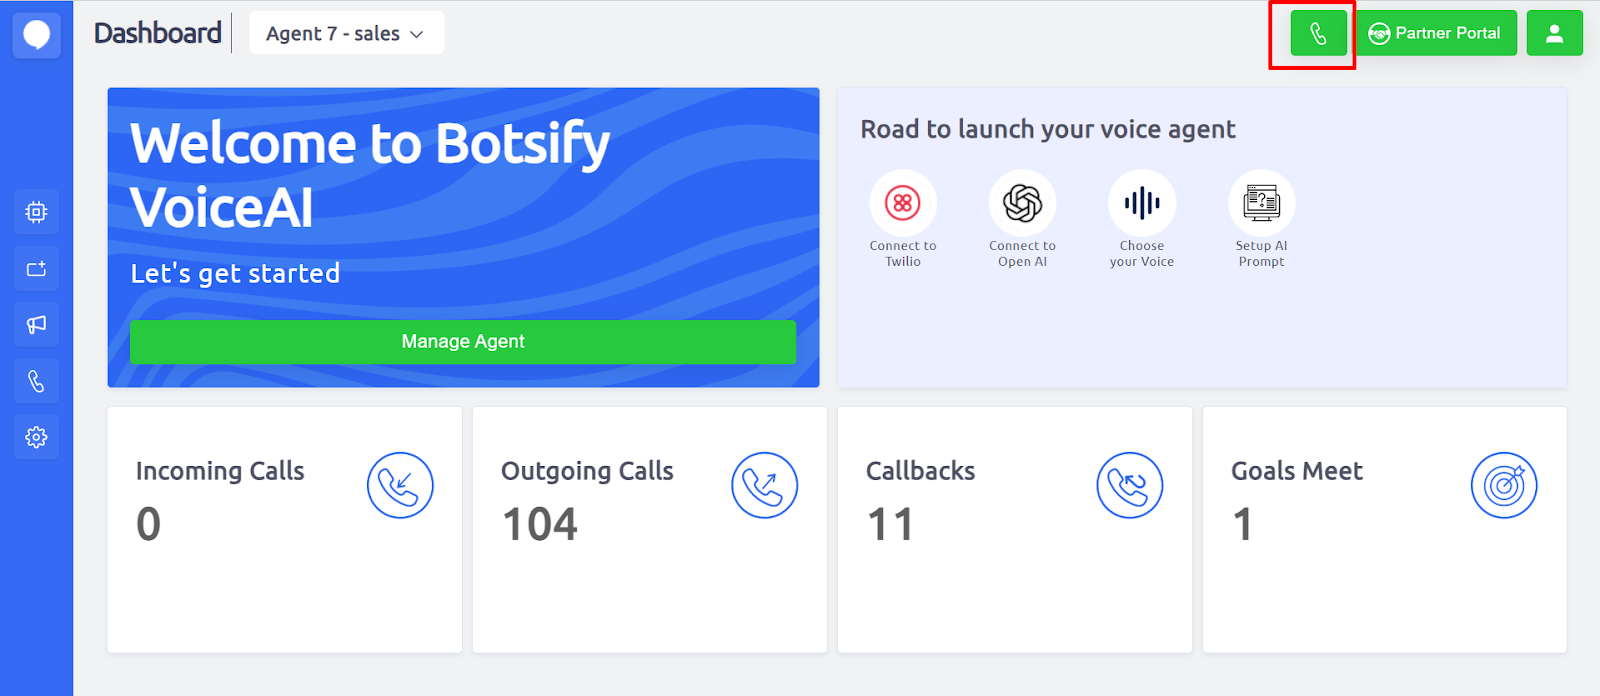The height and width of the screenshot is (696, 1600).
Task: Click the Outgoing Calls phone icon
Action: coord(764,486)
